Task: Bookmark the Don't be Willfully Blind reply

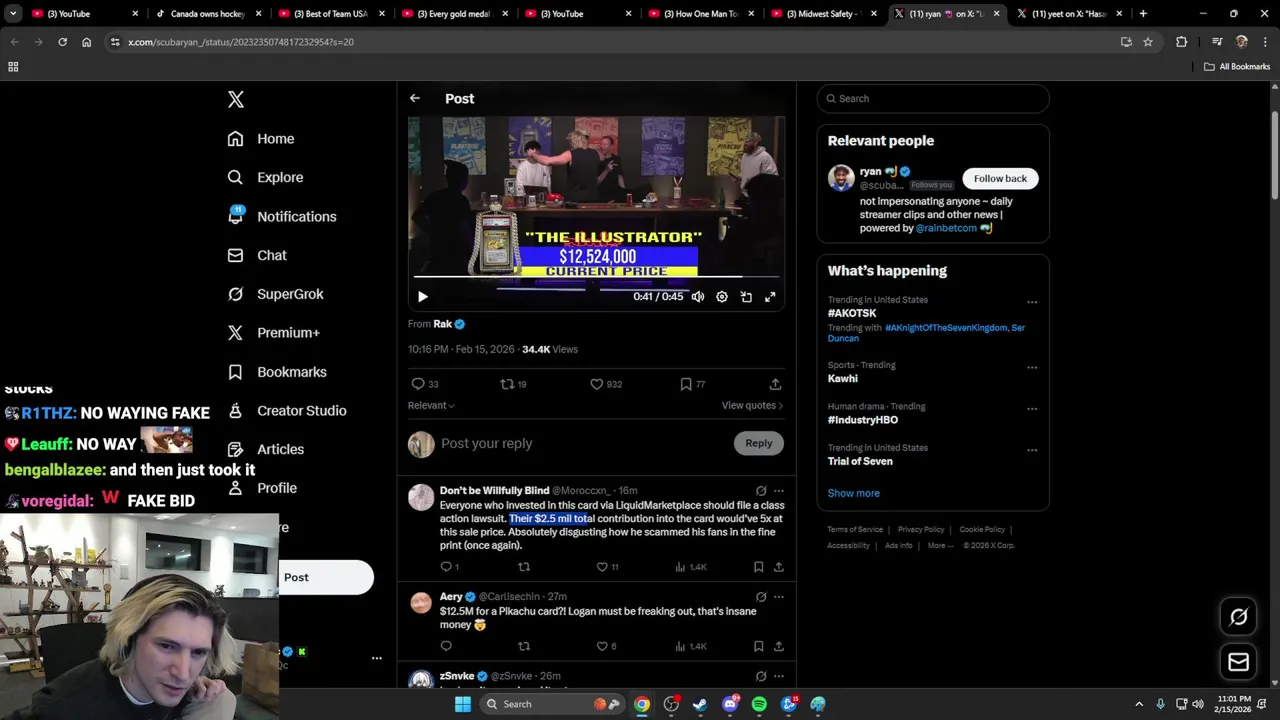Action: point(759,567)
